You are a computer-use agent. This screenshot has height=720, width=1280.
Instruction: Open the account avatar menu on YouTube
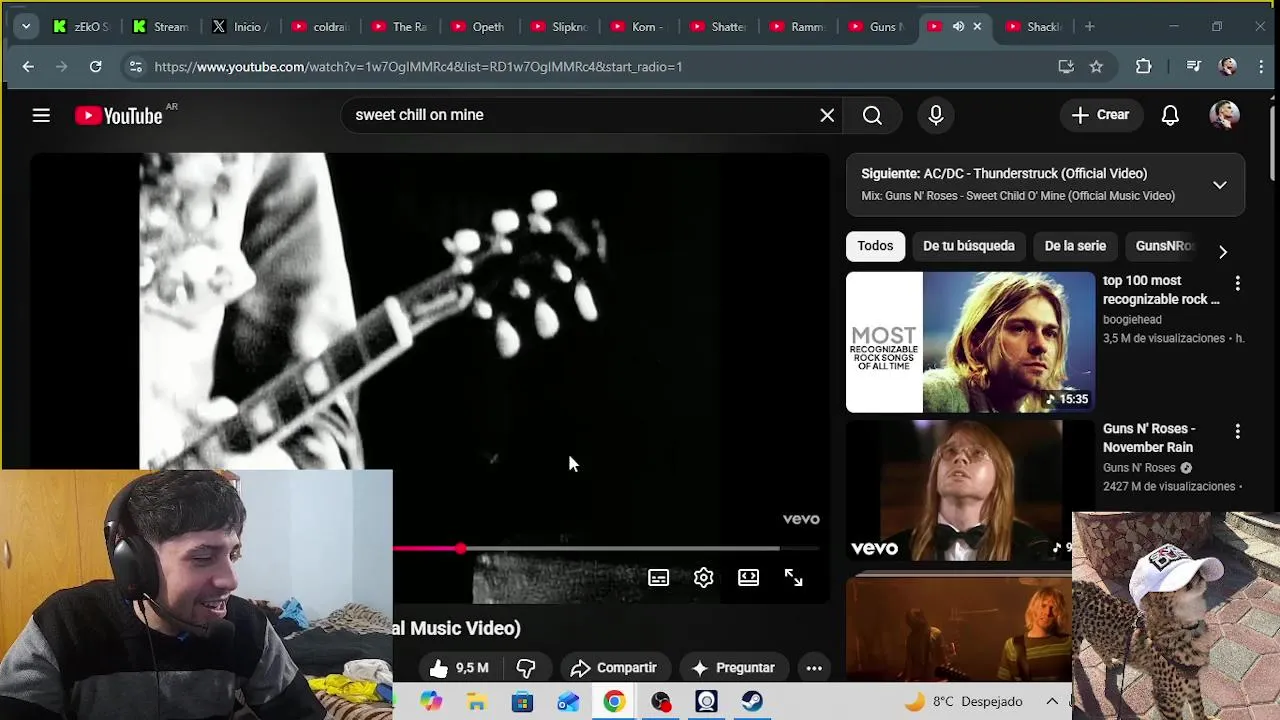tap(1224, 115)
